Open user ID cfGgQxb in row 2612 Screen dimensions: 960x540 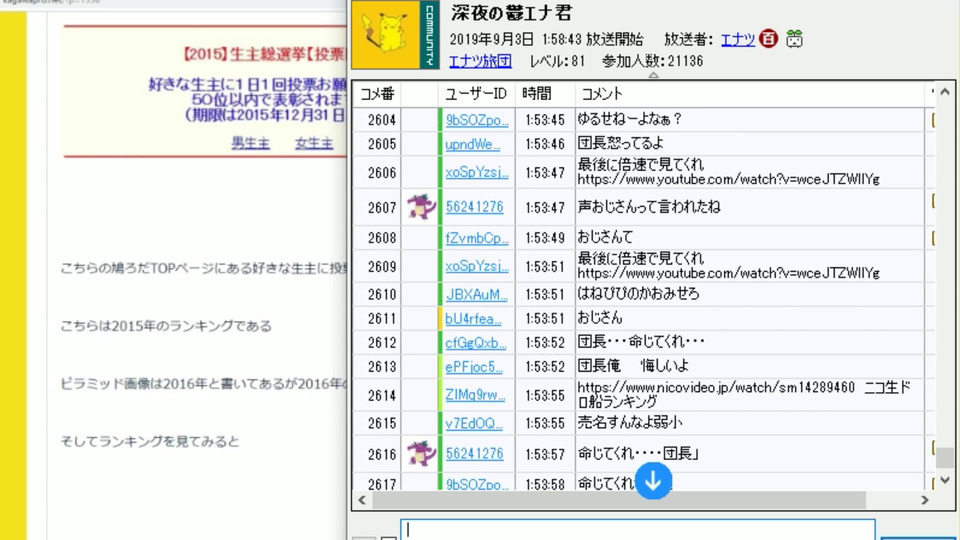476,343
